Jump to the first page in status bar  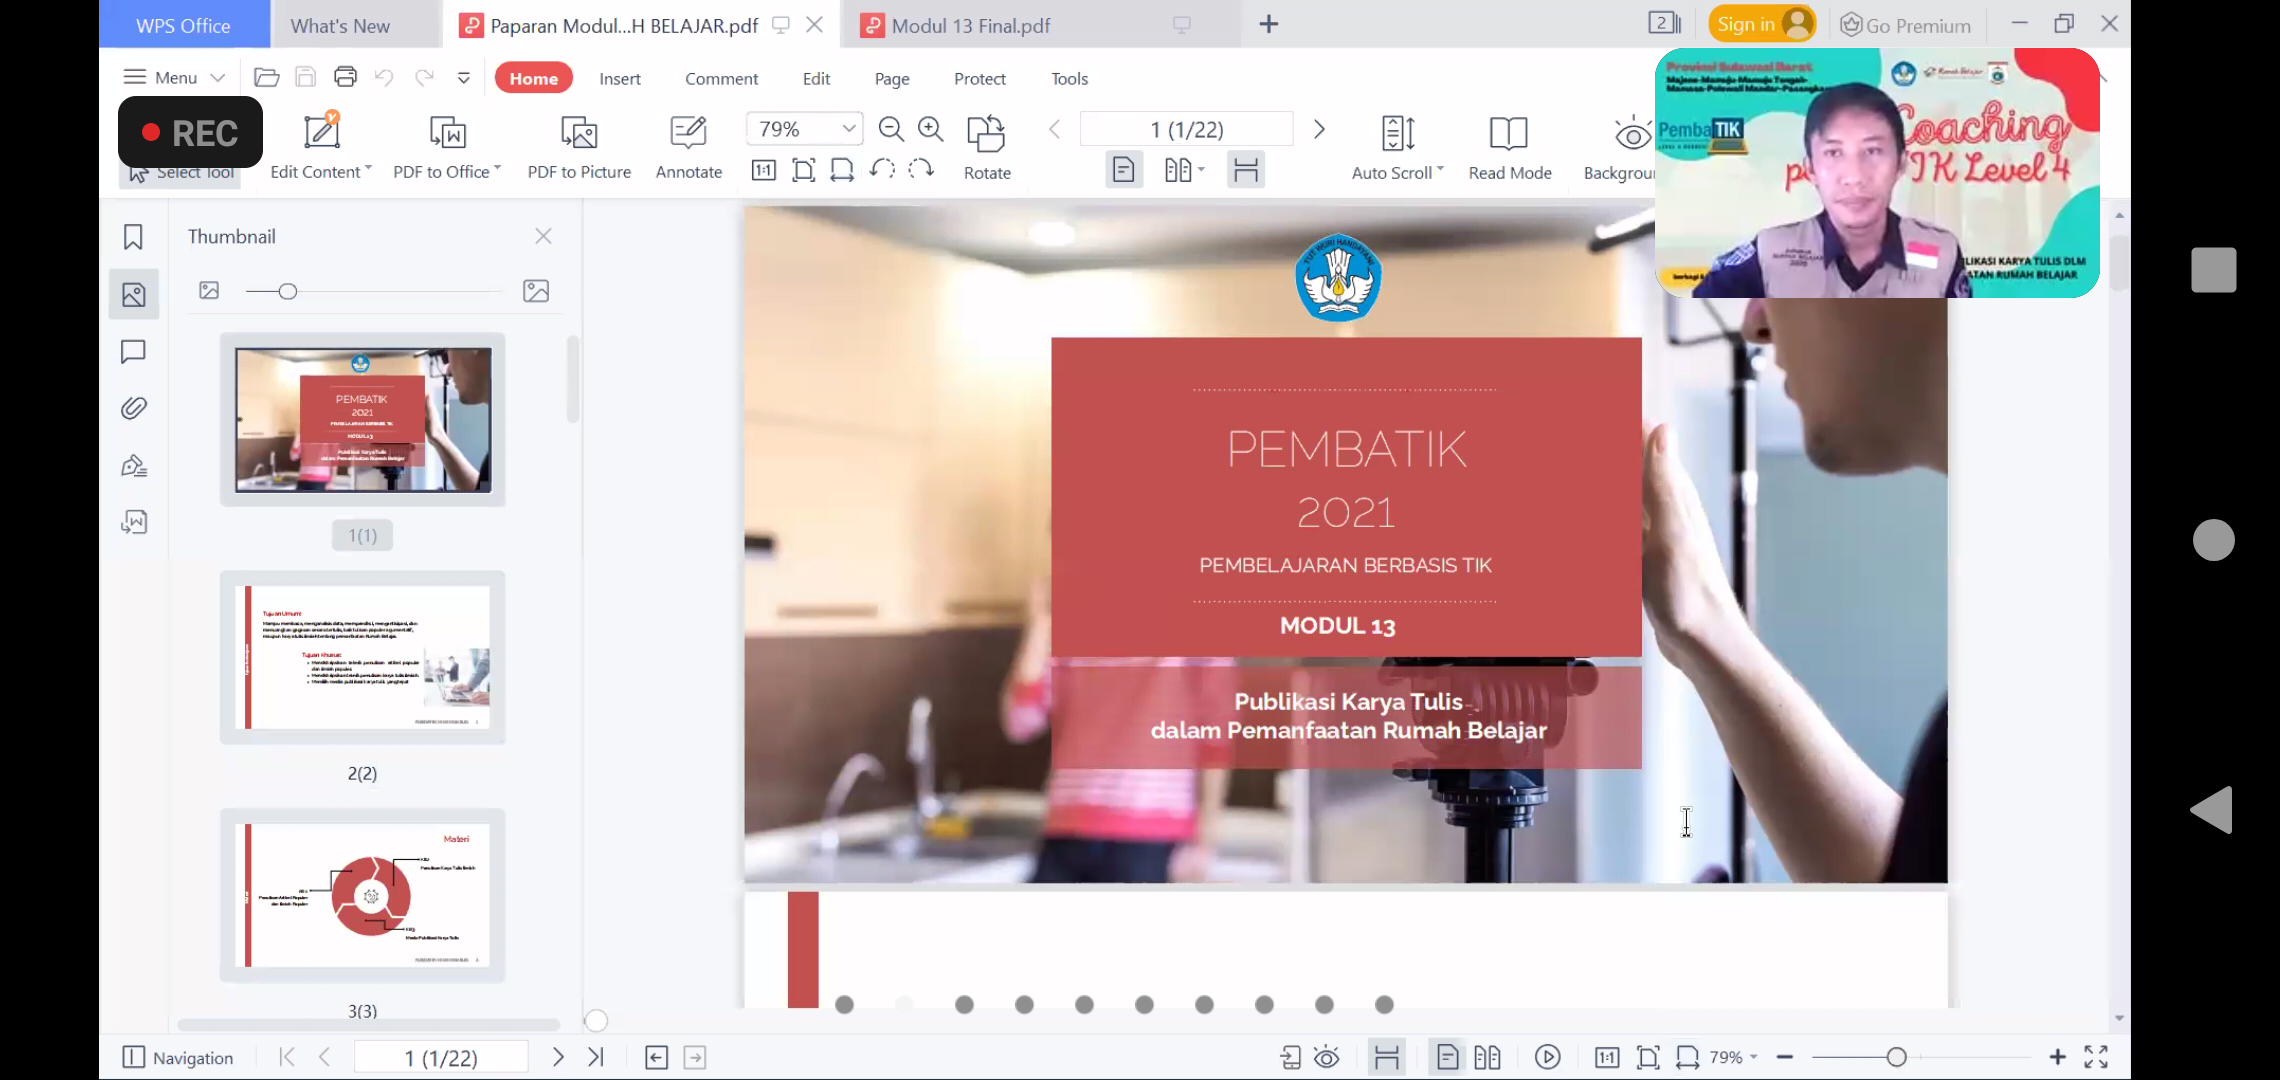pos(287,1057)
